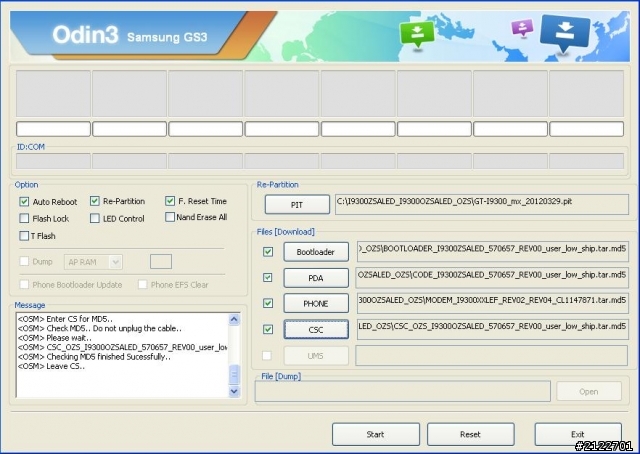
Task: Click the PIT button
Action: [297, 205]
